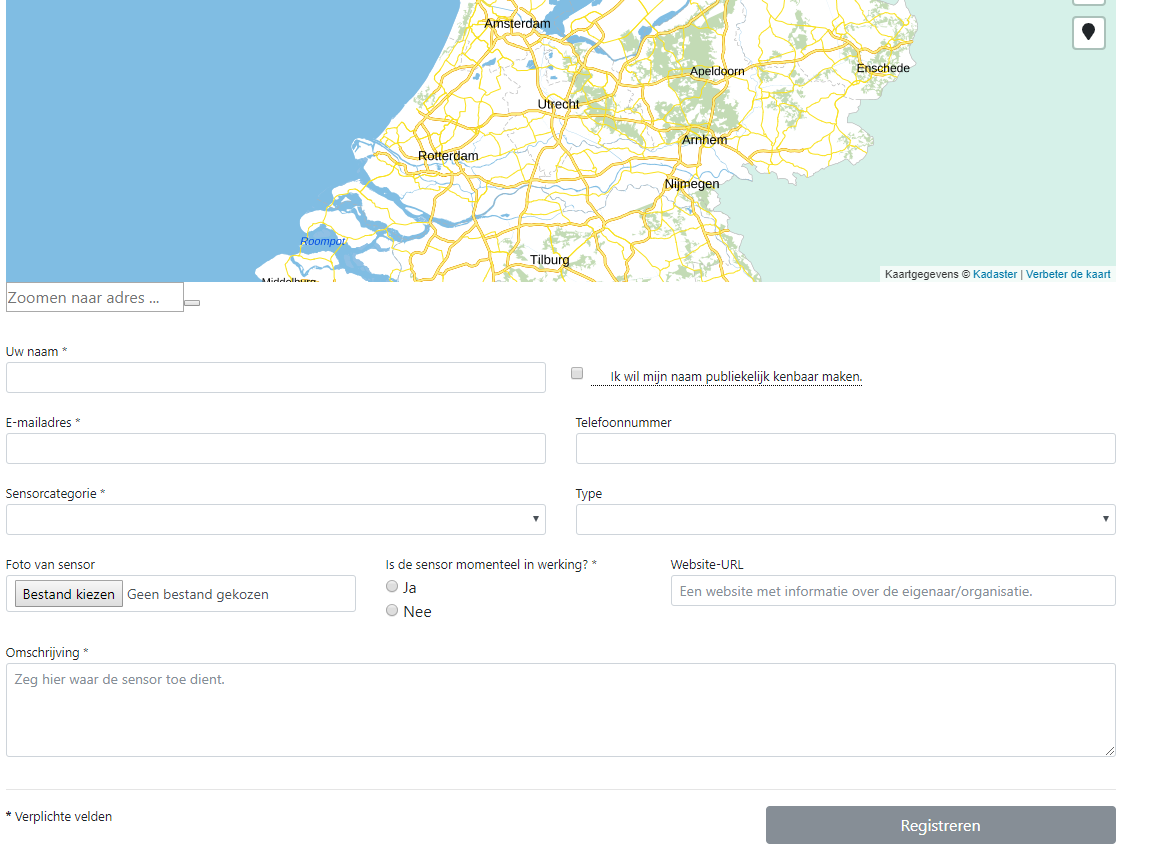
Task: Click the small button beside the address search
Action: pos(192,302)
